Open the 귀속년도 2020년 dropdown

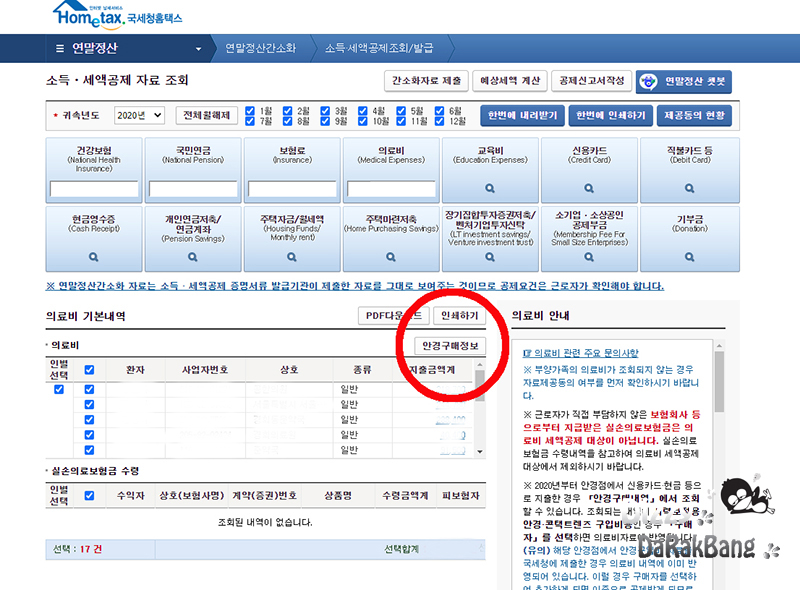pyautogui.click(x=139, y=115)
